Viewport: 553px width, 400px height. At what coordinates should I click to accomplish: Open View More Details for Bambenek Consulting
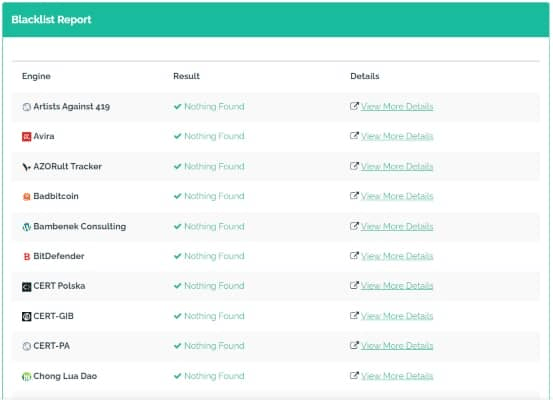tap(397, 226)
